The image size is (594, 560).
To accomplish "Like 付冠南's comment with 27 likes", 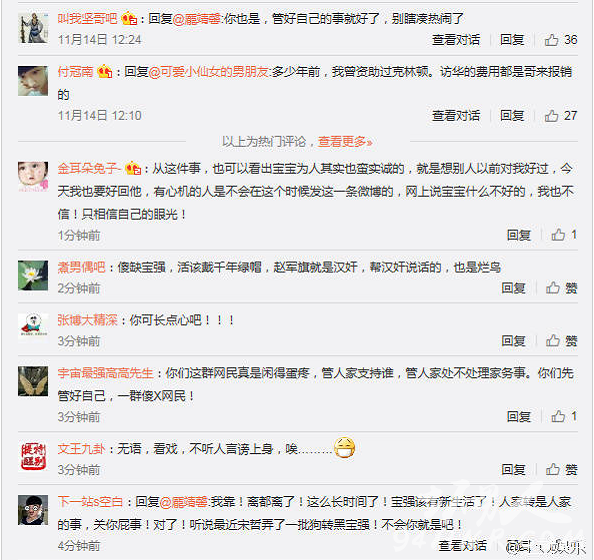I will (x=560, y=116).
